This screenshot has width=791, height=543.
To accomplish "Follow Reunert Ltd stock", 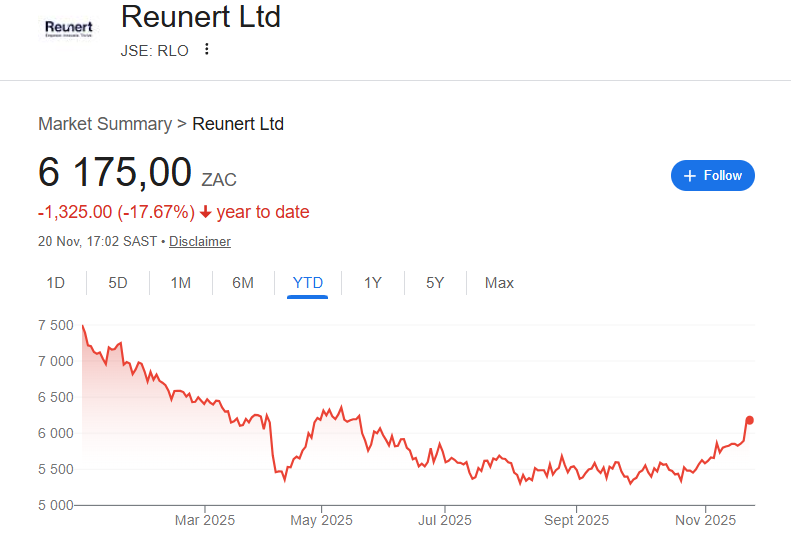I will pos(712,176).
